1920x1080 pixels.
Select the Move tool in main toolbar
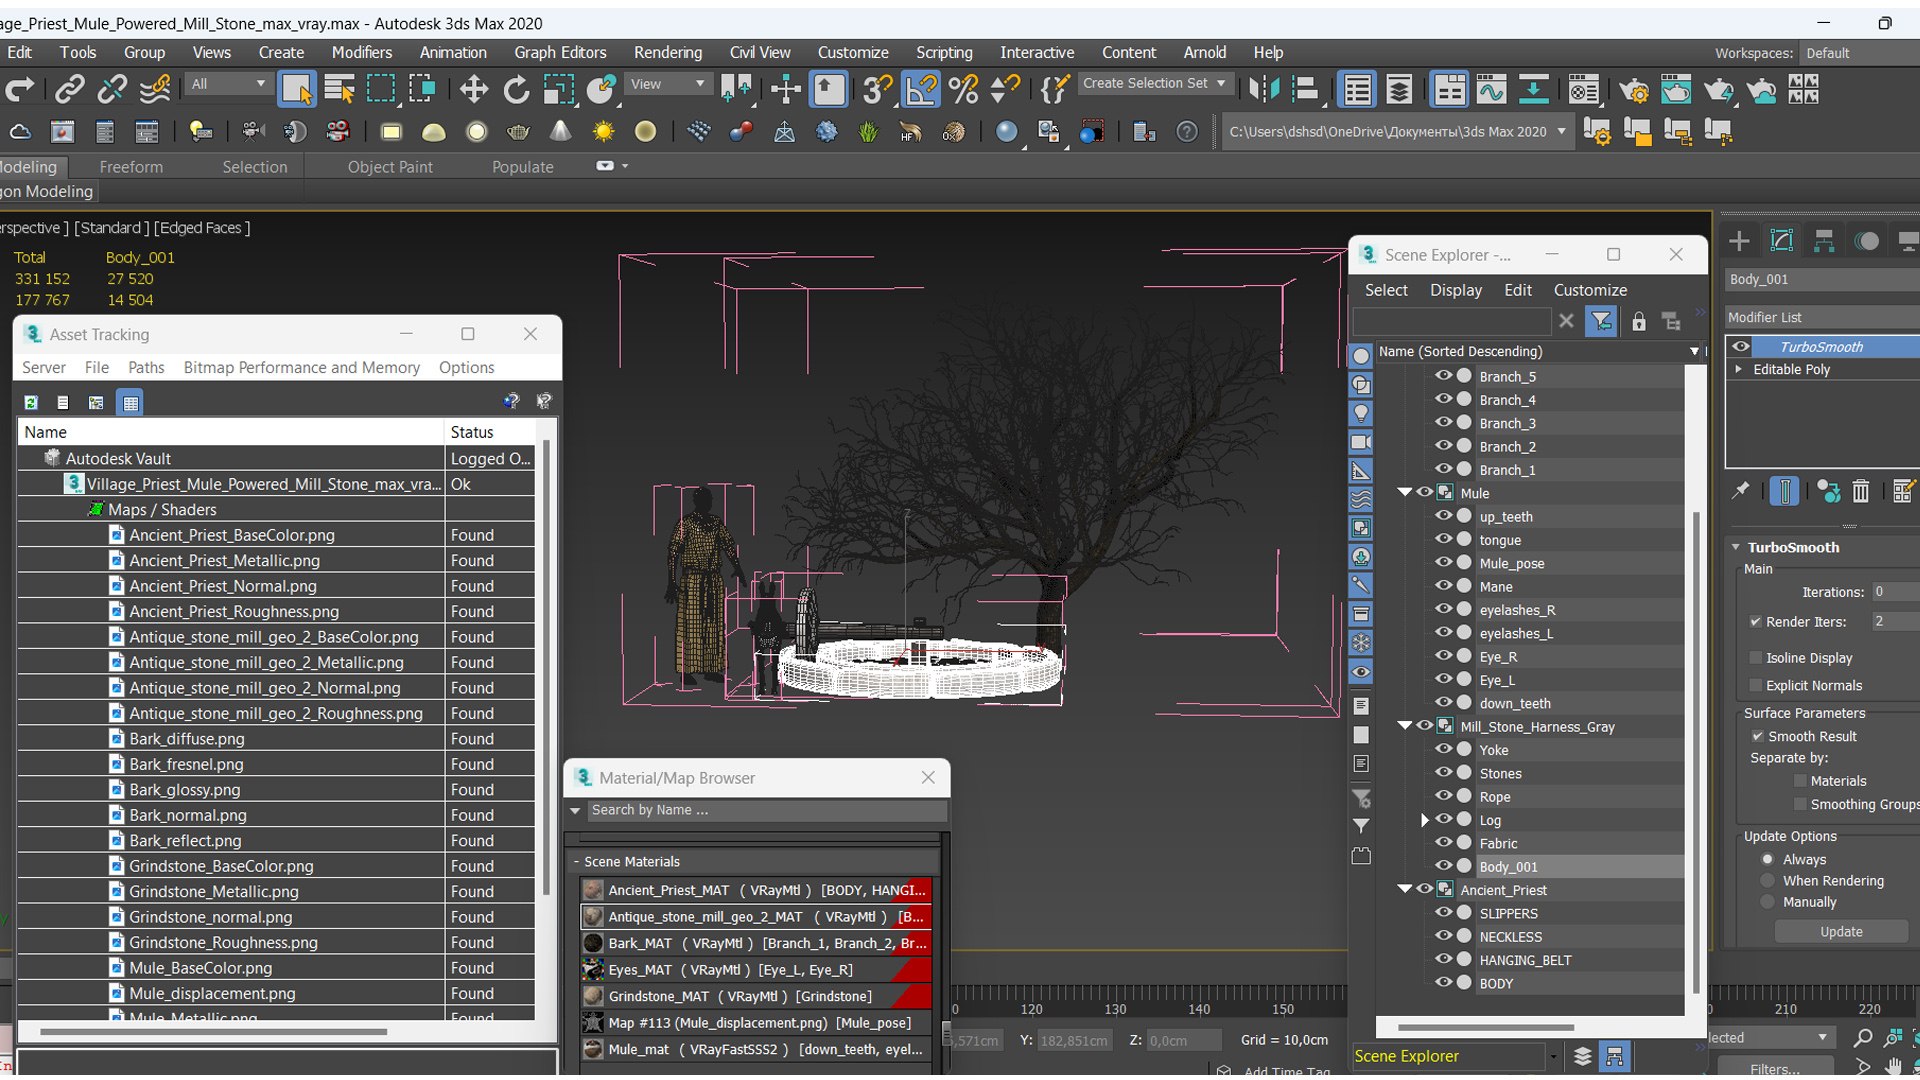click(473, 90)
